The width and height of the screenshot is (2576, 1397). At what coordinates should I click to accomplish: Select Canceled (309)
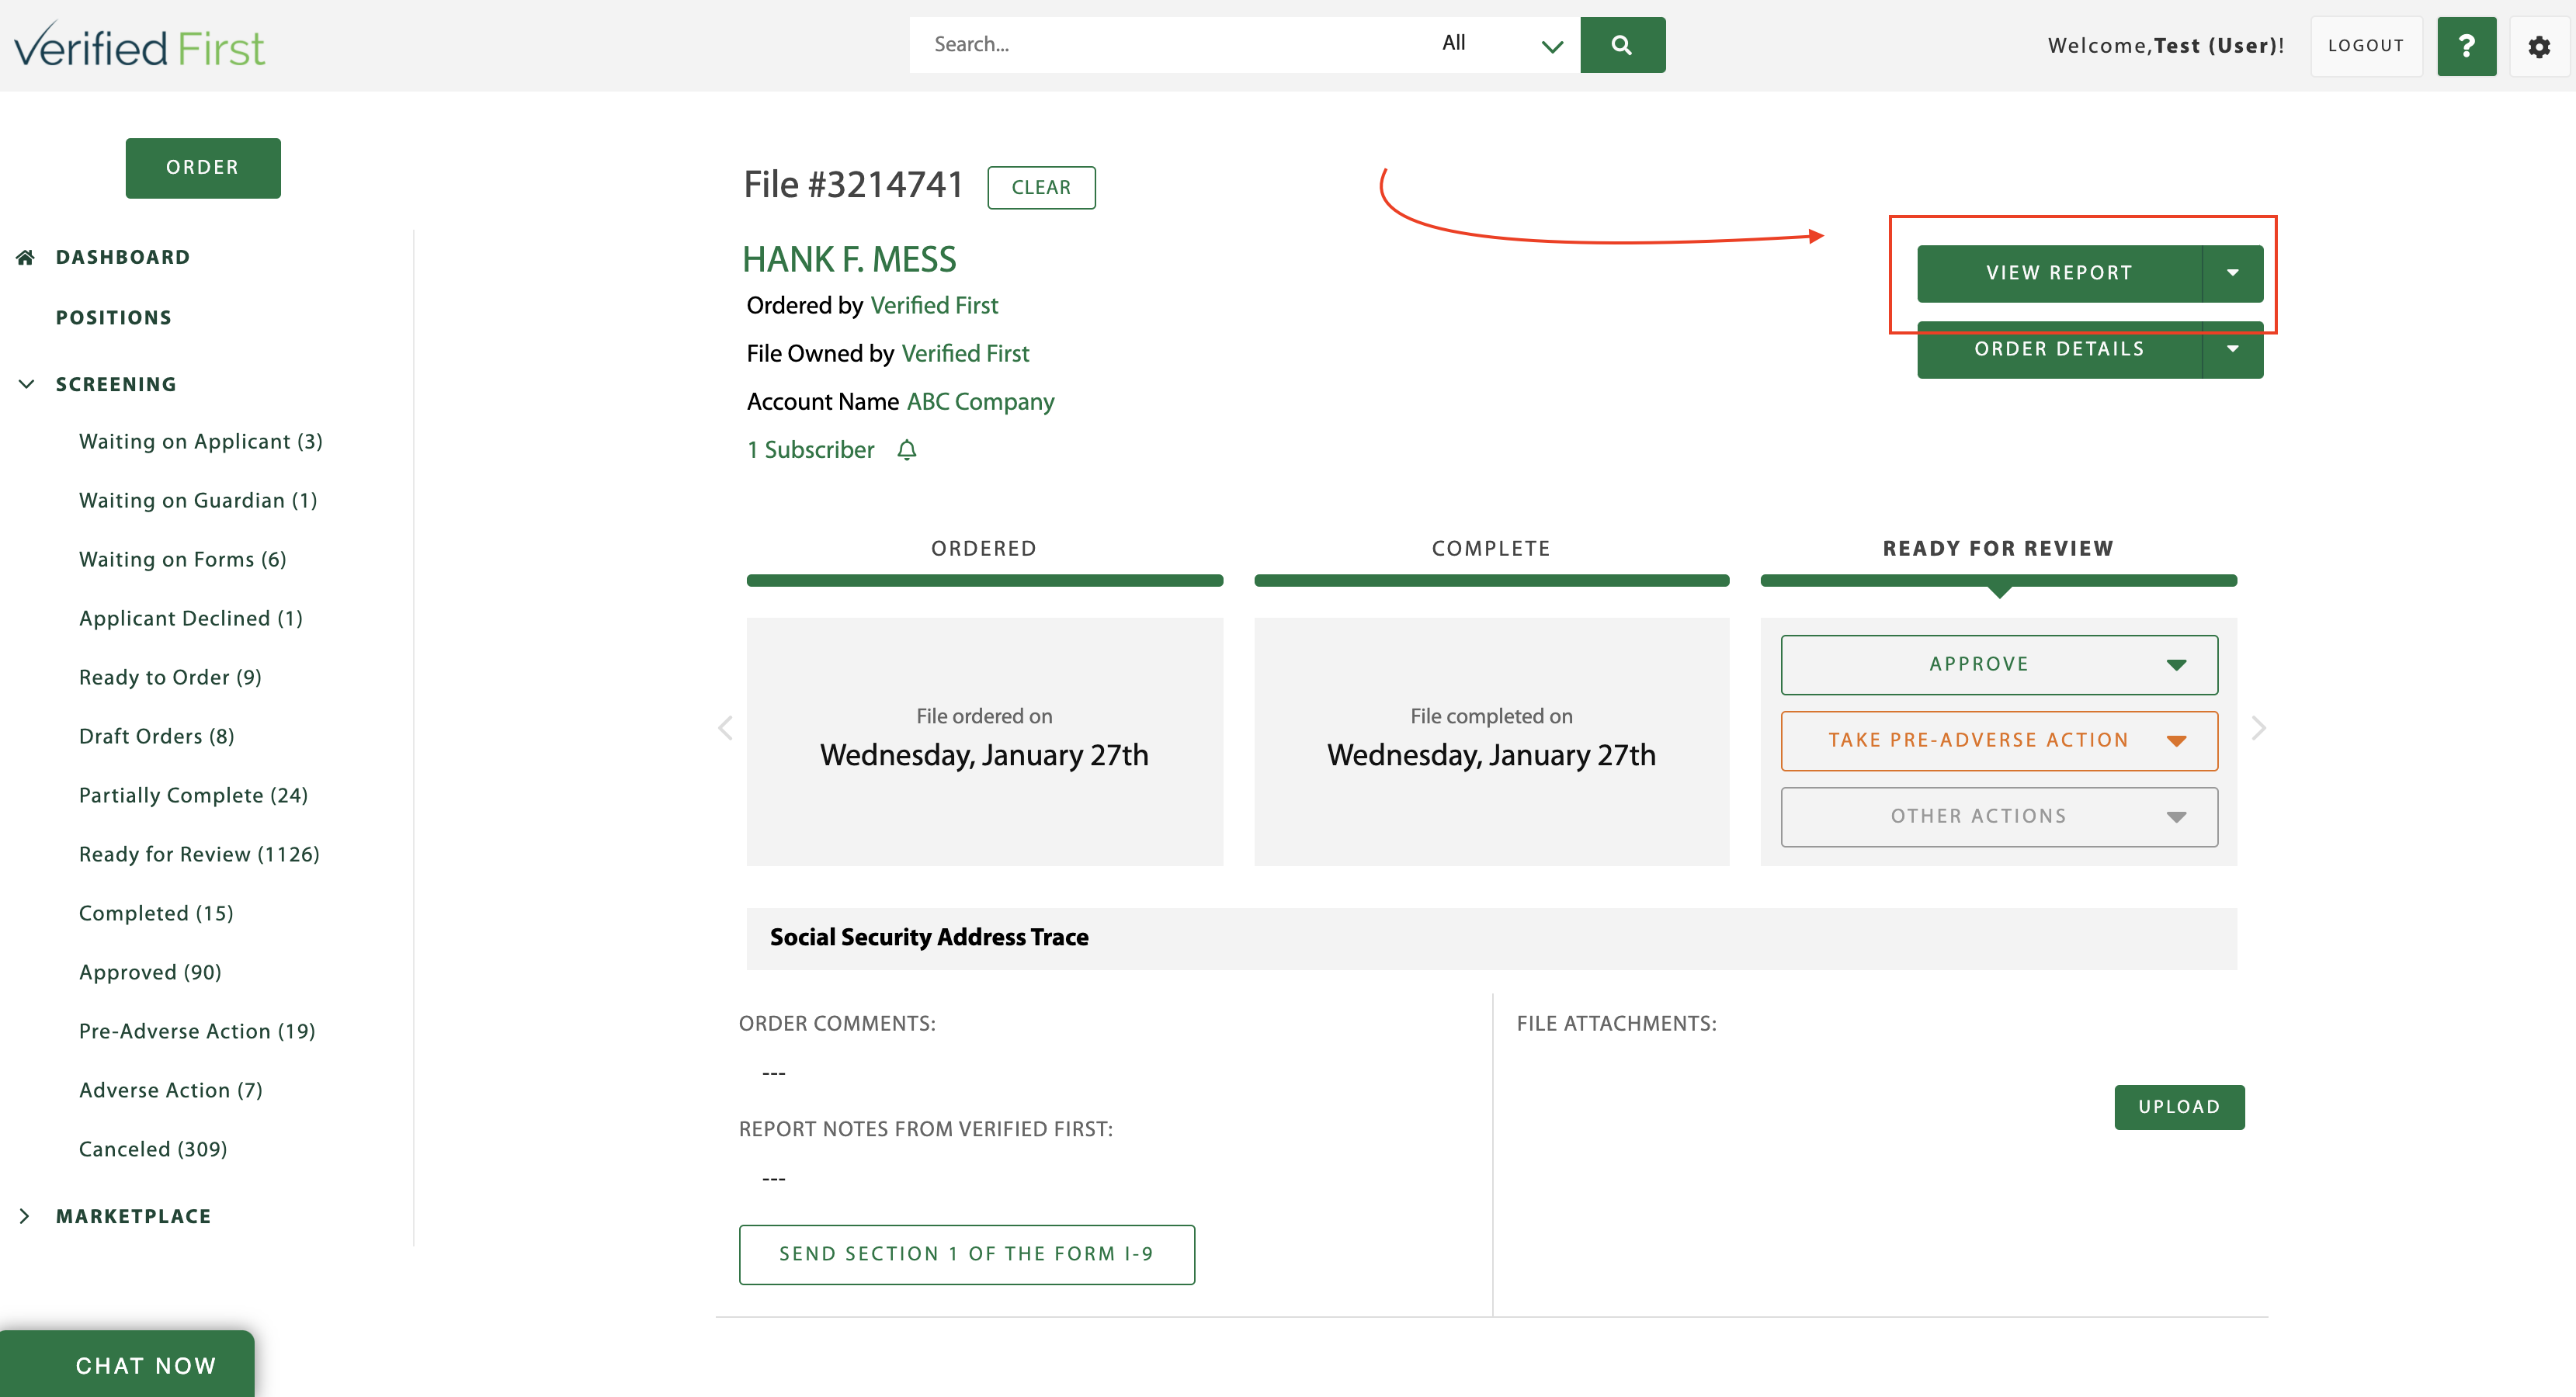(x=153, y=1149)
